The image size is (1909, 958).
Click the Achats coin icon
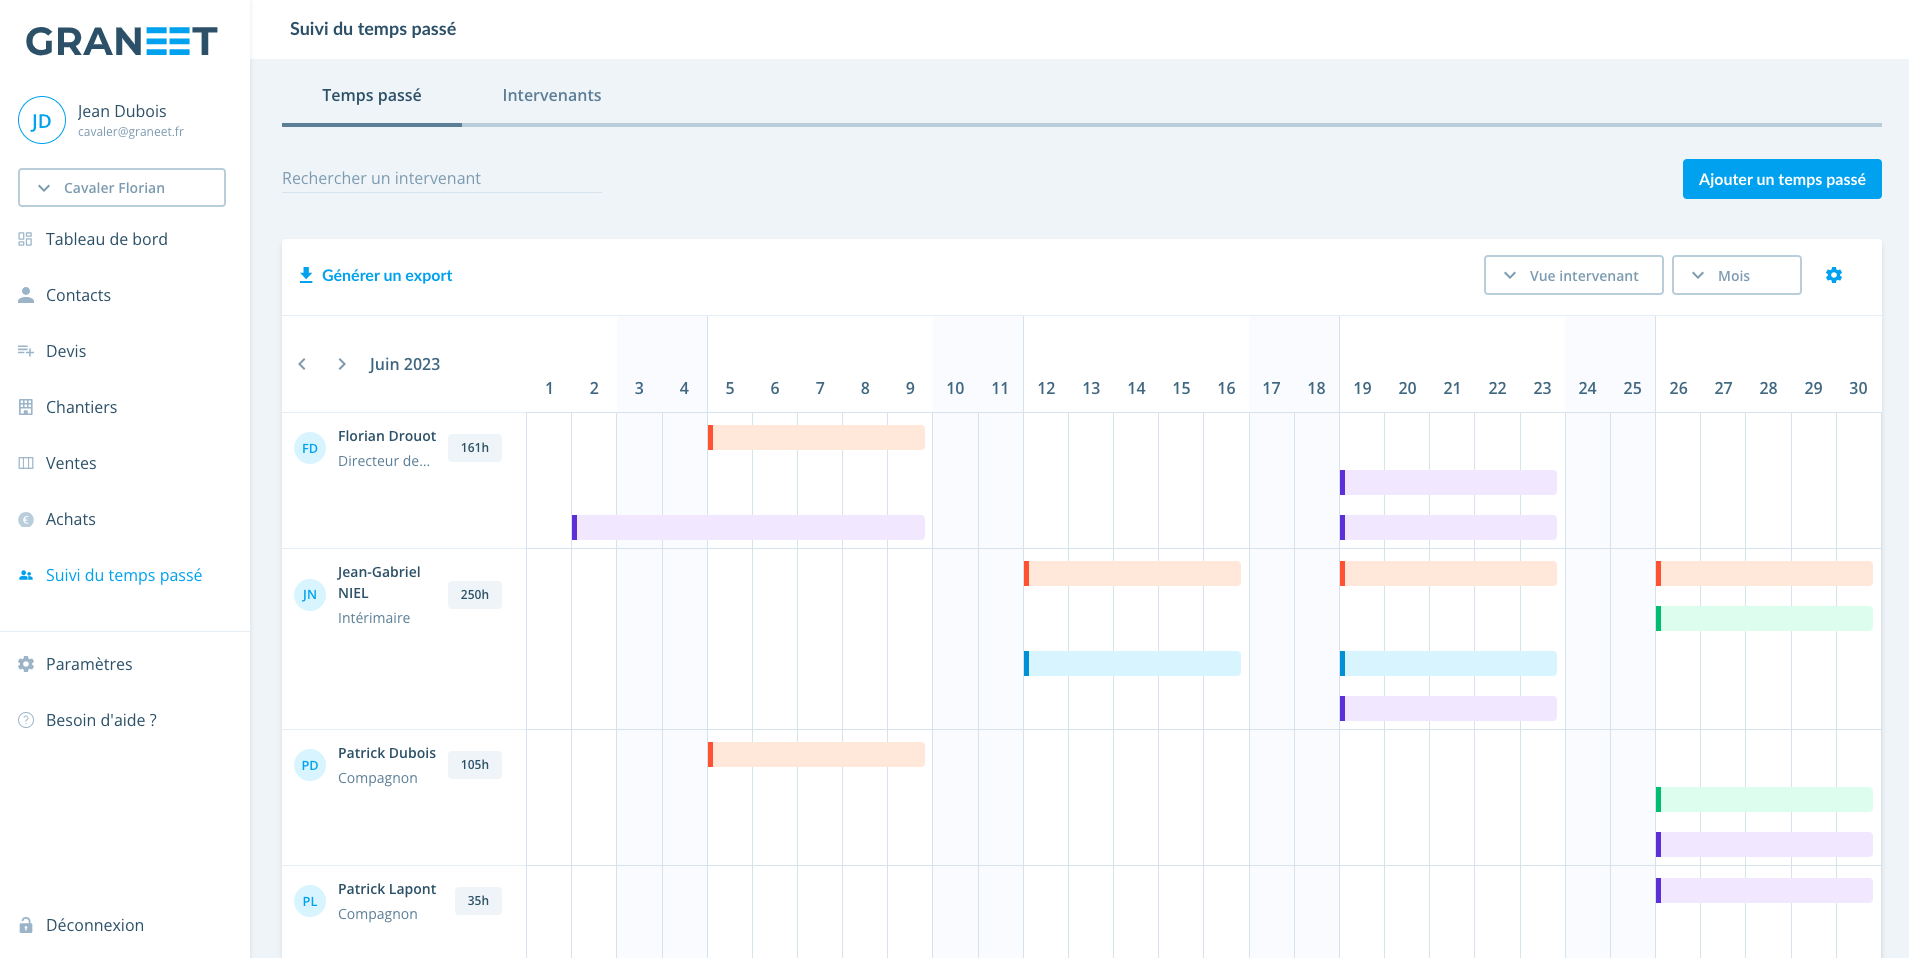[26, 519]
